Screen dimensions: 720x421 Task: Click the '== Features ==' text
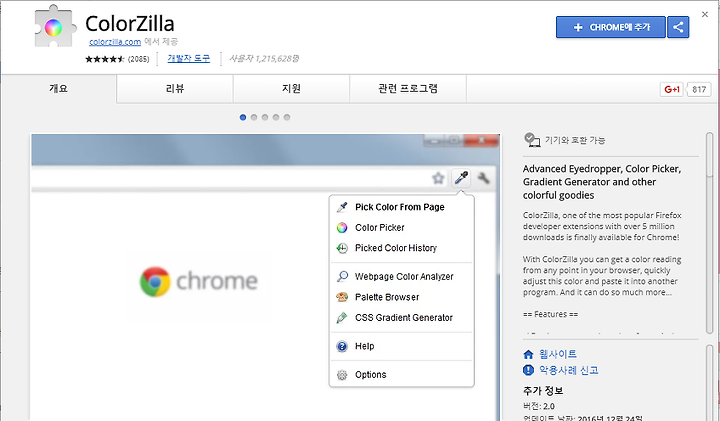point(550,314)
